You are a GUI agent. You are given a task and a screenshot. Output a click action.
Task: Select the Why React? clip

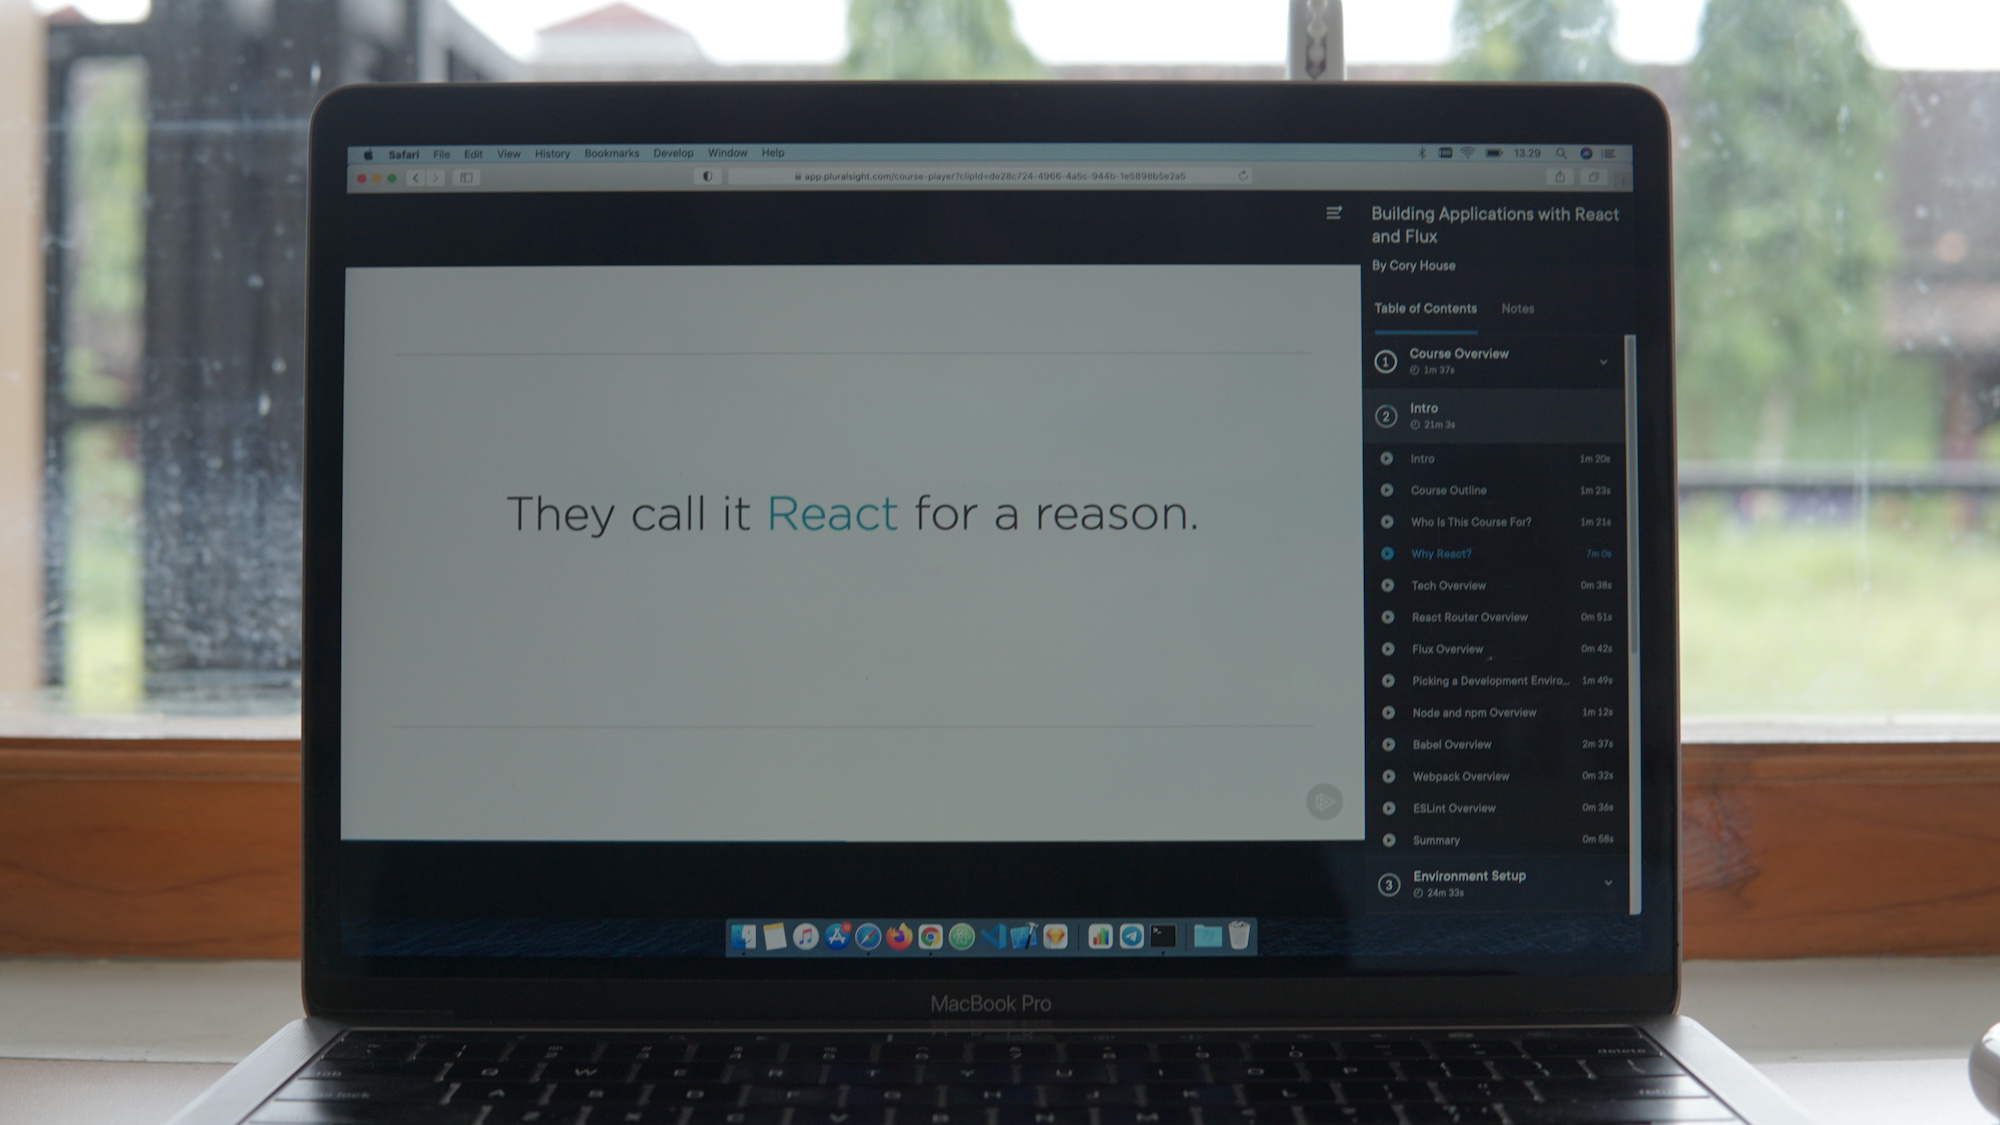[1496, 553]
